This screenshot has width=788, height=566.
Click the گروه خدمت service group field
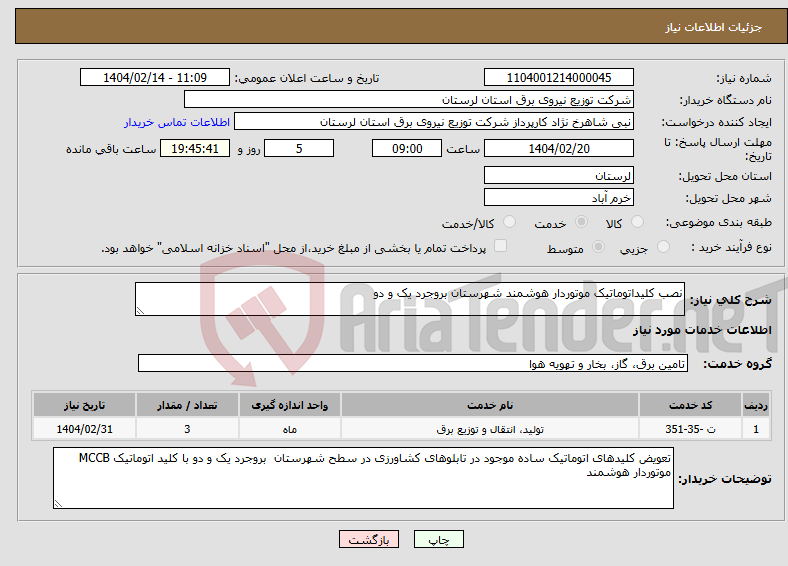(413, 363)
